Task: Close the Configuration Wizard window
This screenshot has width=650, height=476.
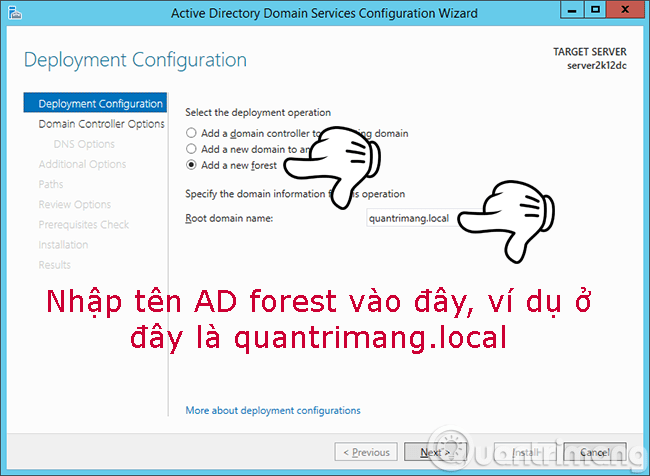Action: tap(625, 10)
